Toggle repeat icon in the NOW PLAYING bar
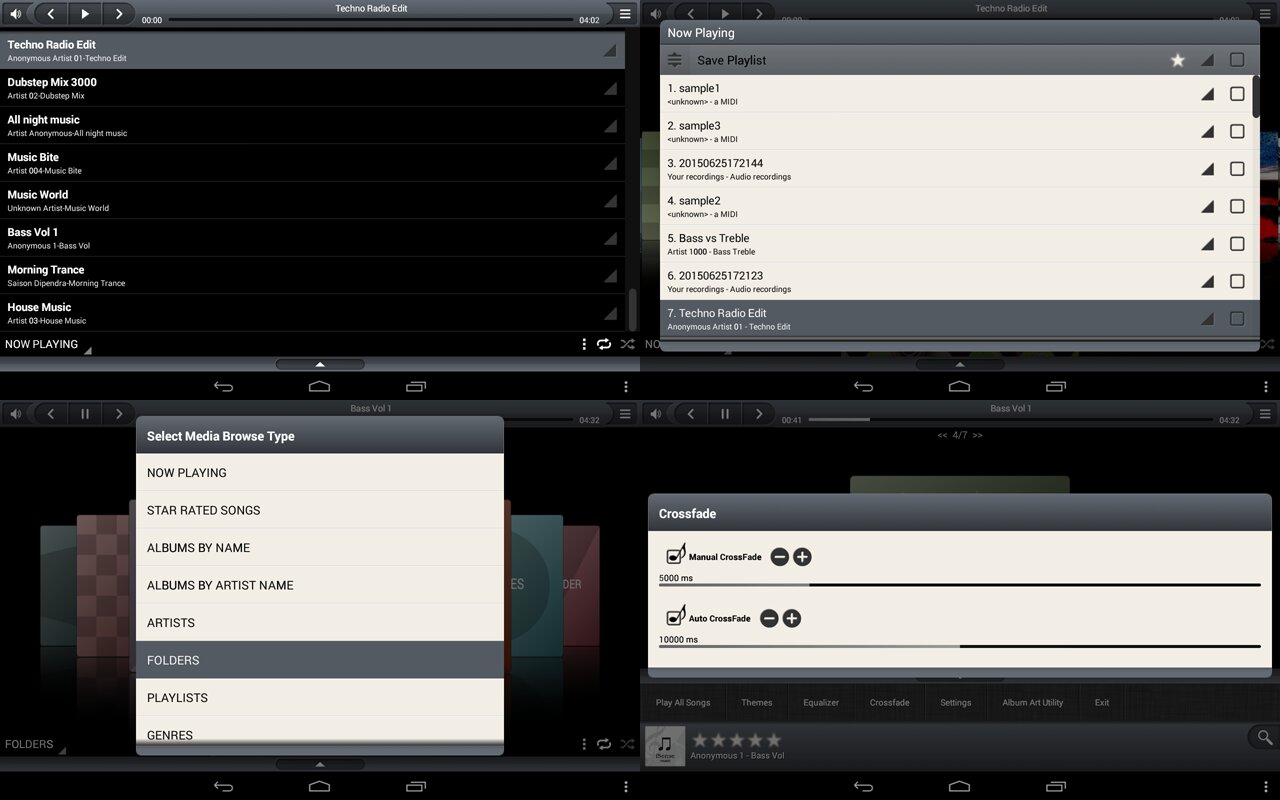The width and height of the screenshot is (1280, 800). point(604,344)
